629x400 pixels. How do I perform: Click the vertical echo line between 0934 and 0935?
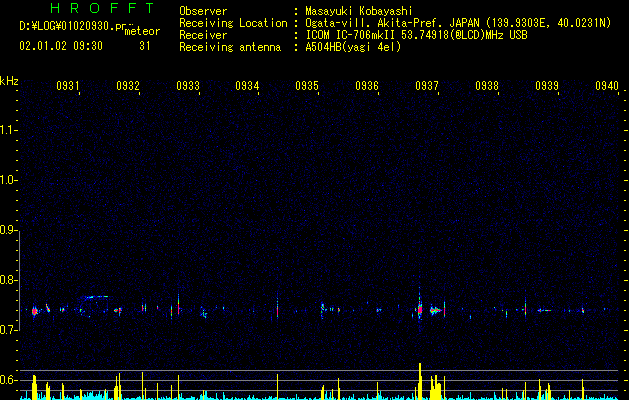[277, 307]
